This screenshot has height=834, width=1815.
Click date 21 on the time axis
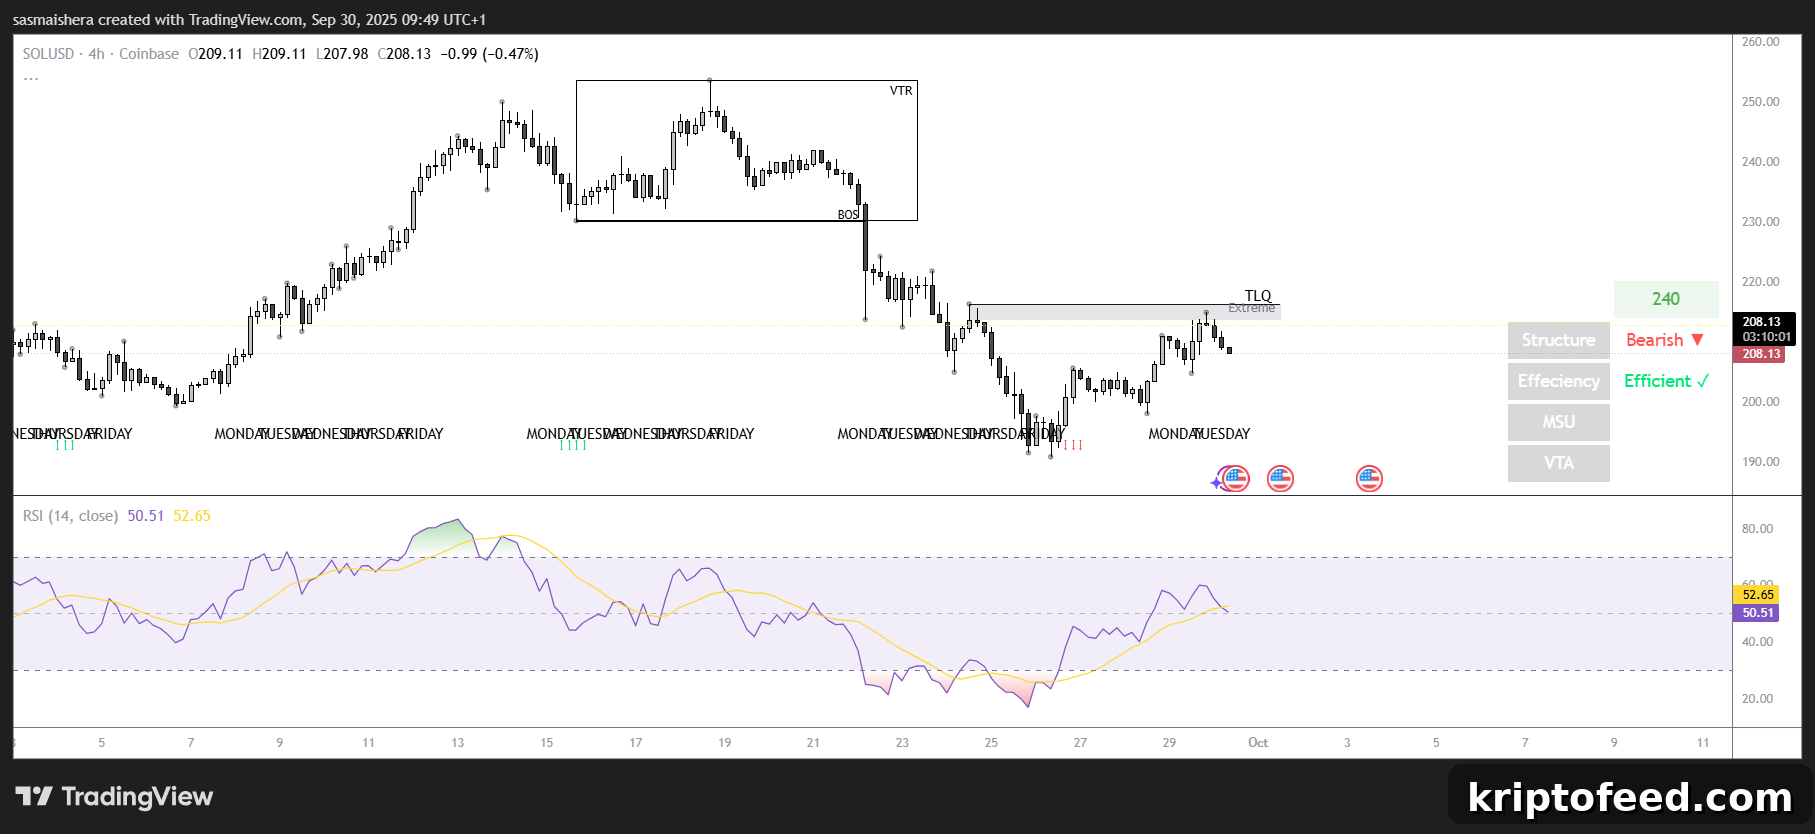click(x=813, y=743)
